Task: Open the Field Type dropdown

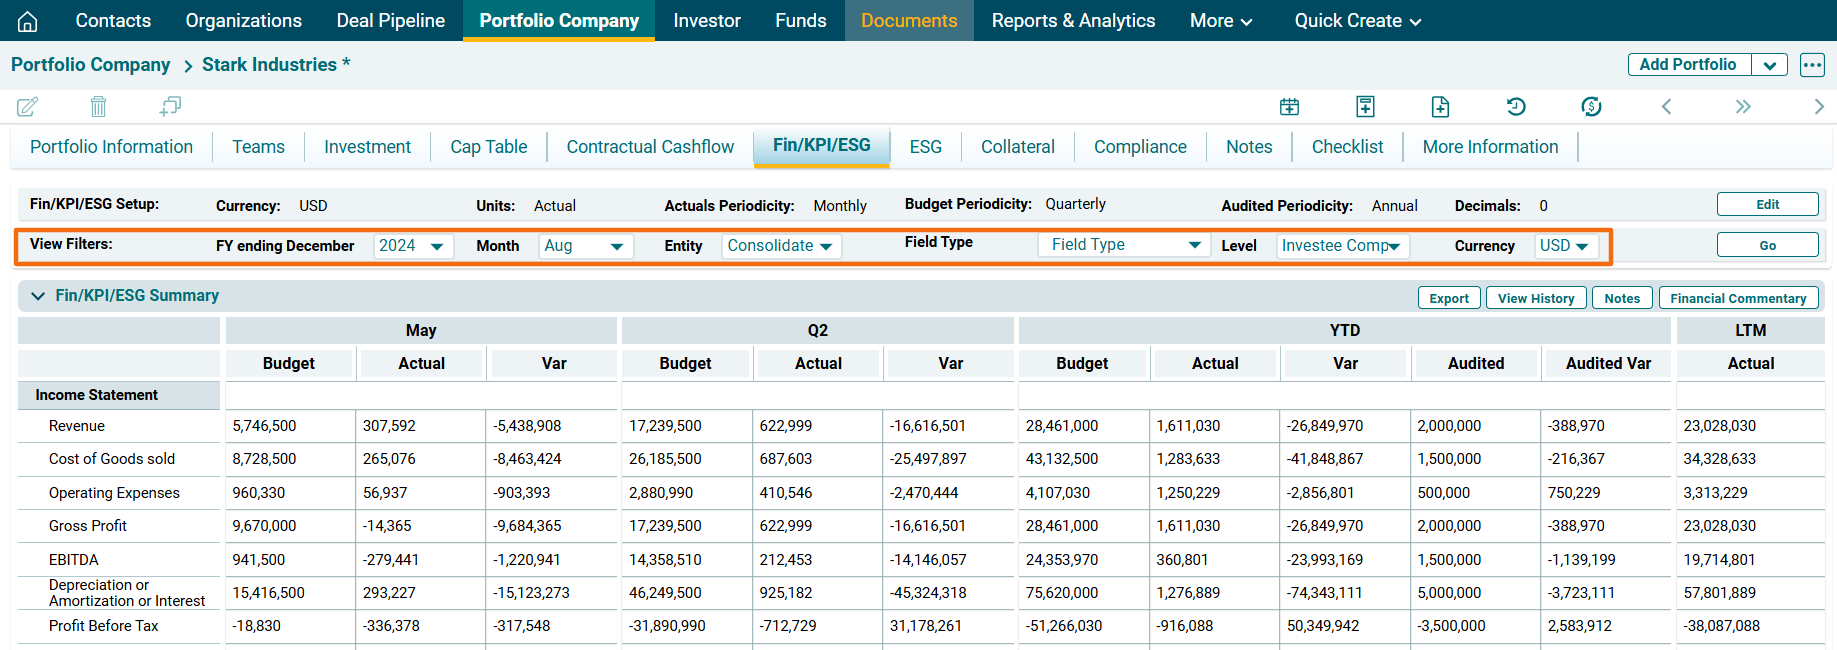Action: pyautogui.click(x=1124, y=245)
